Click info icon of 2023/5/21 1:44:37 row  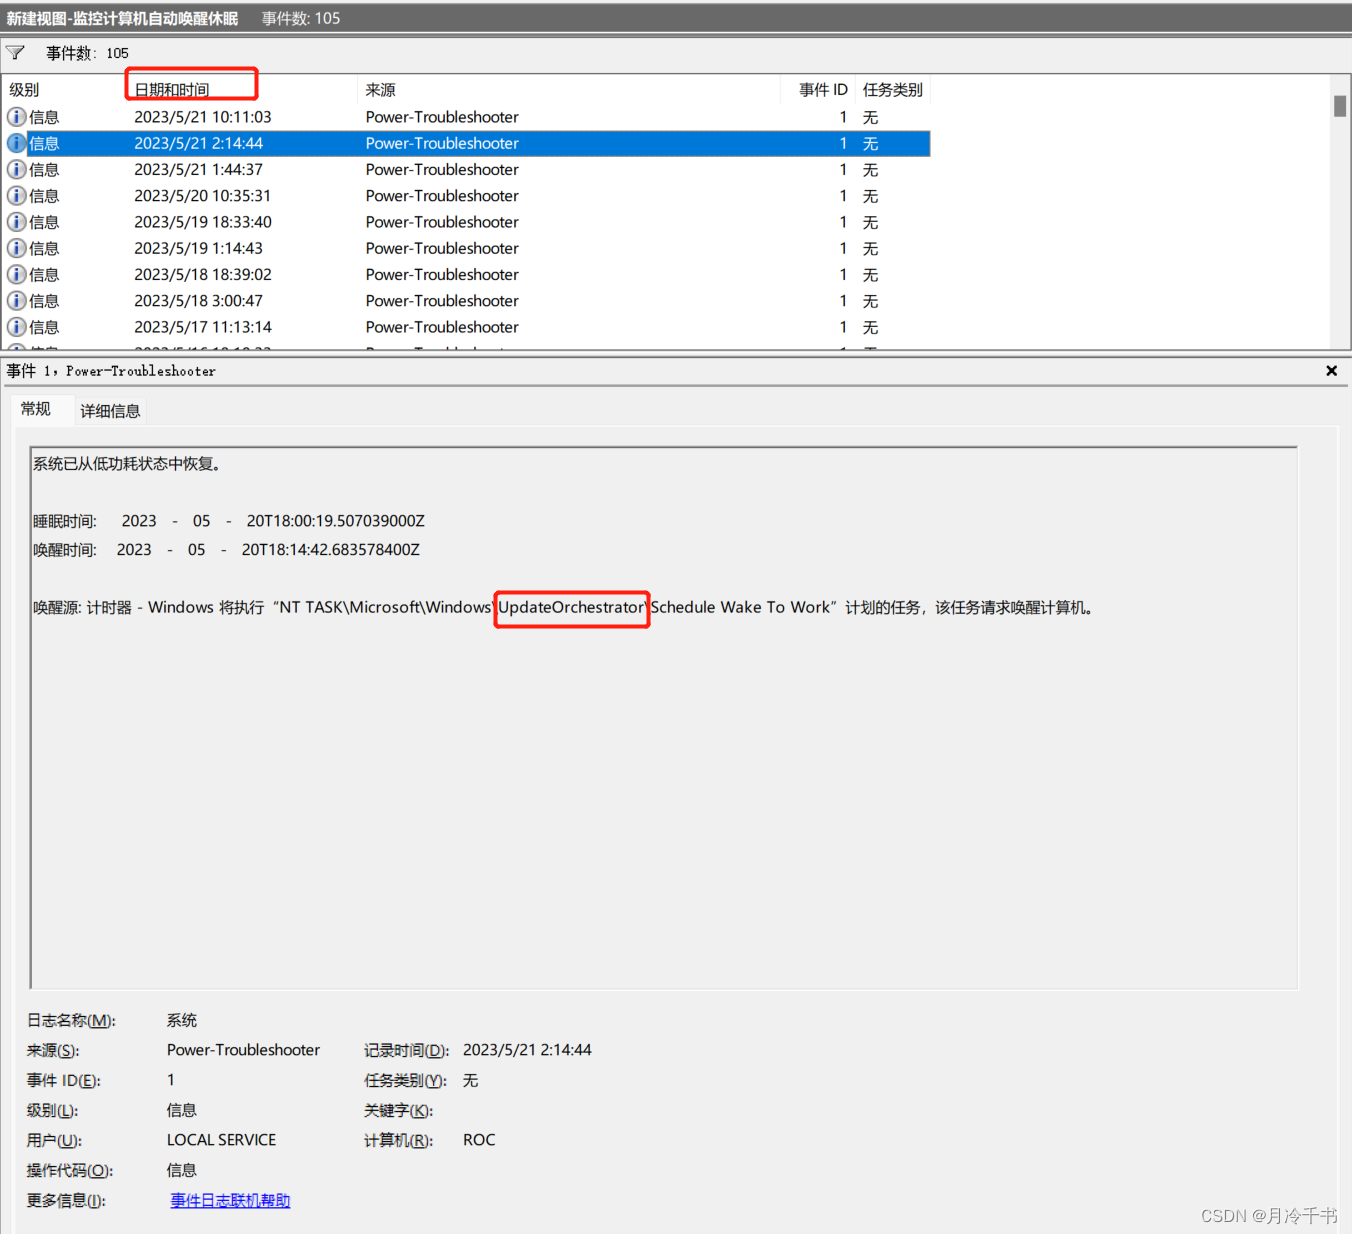click(x=17, y=170)
